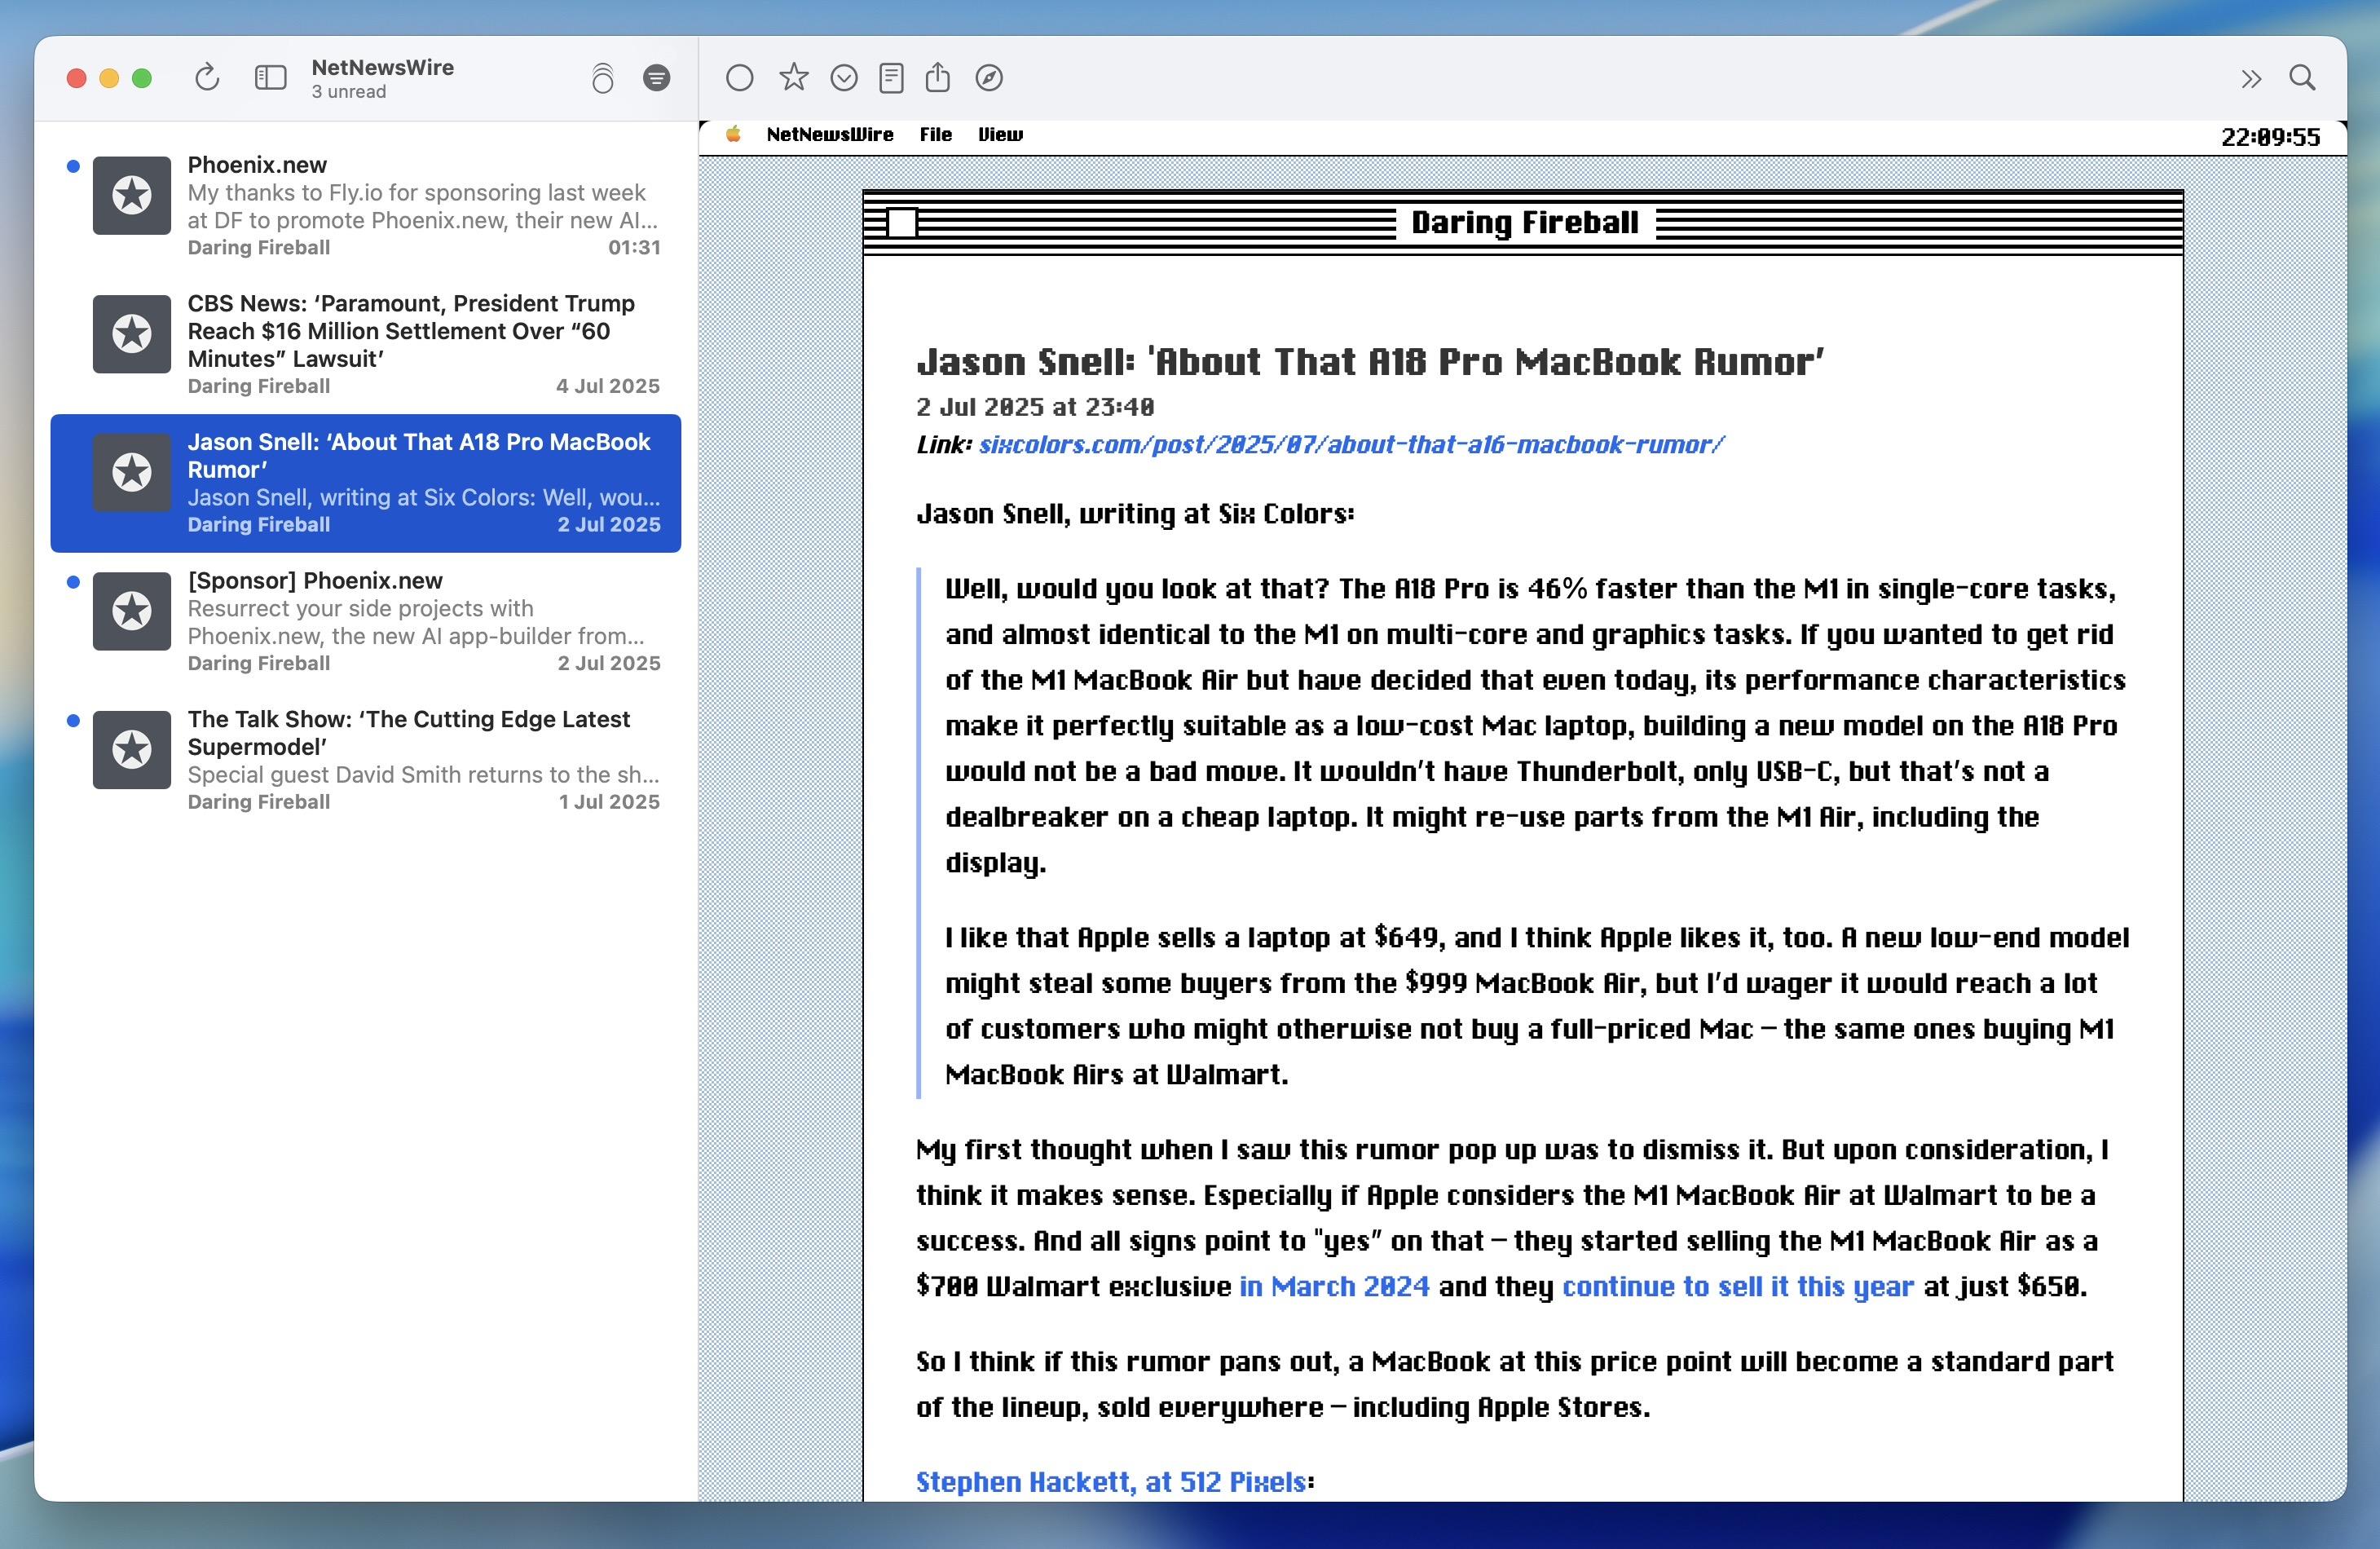The image size is (2380, 1549).
Task: Follow 'continue to sell it this year' link
Action: coord(1737,1286)
